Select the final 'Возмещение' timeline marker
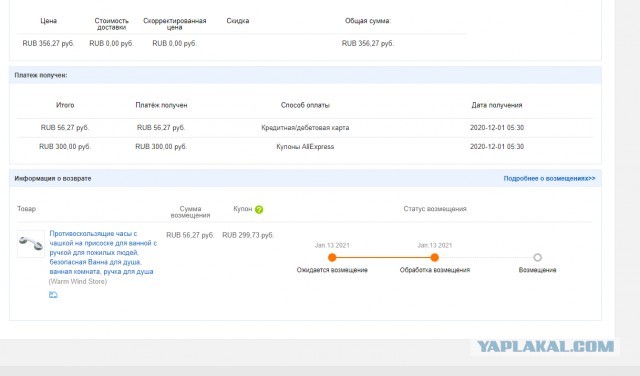The image size is (640, 376). pos(538,257)
